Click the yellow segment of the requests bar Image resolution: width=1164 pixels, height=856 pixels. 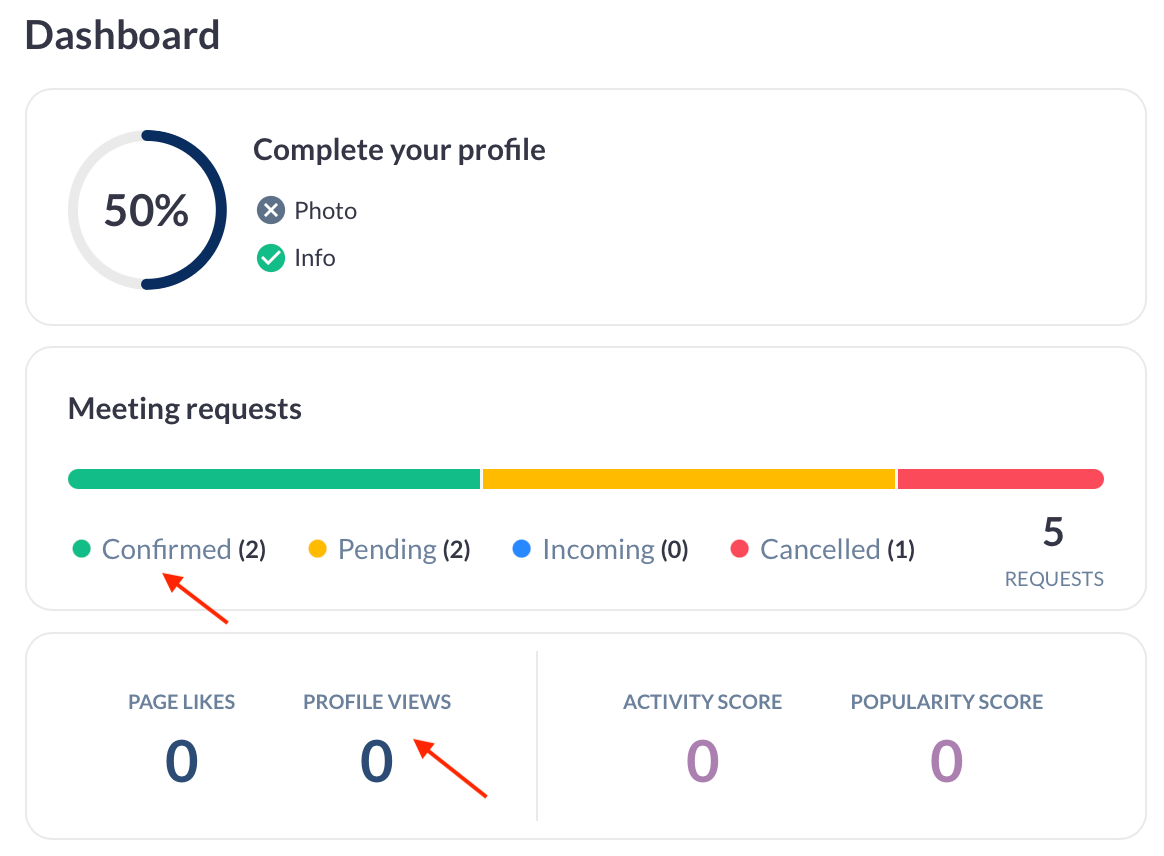coord(689,479)
